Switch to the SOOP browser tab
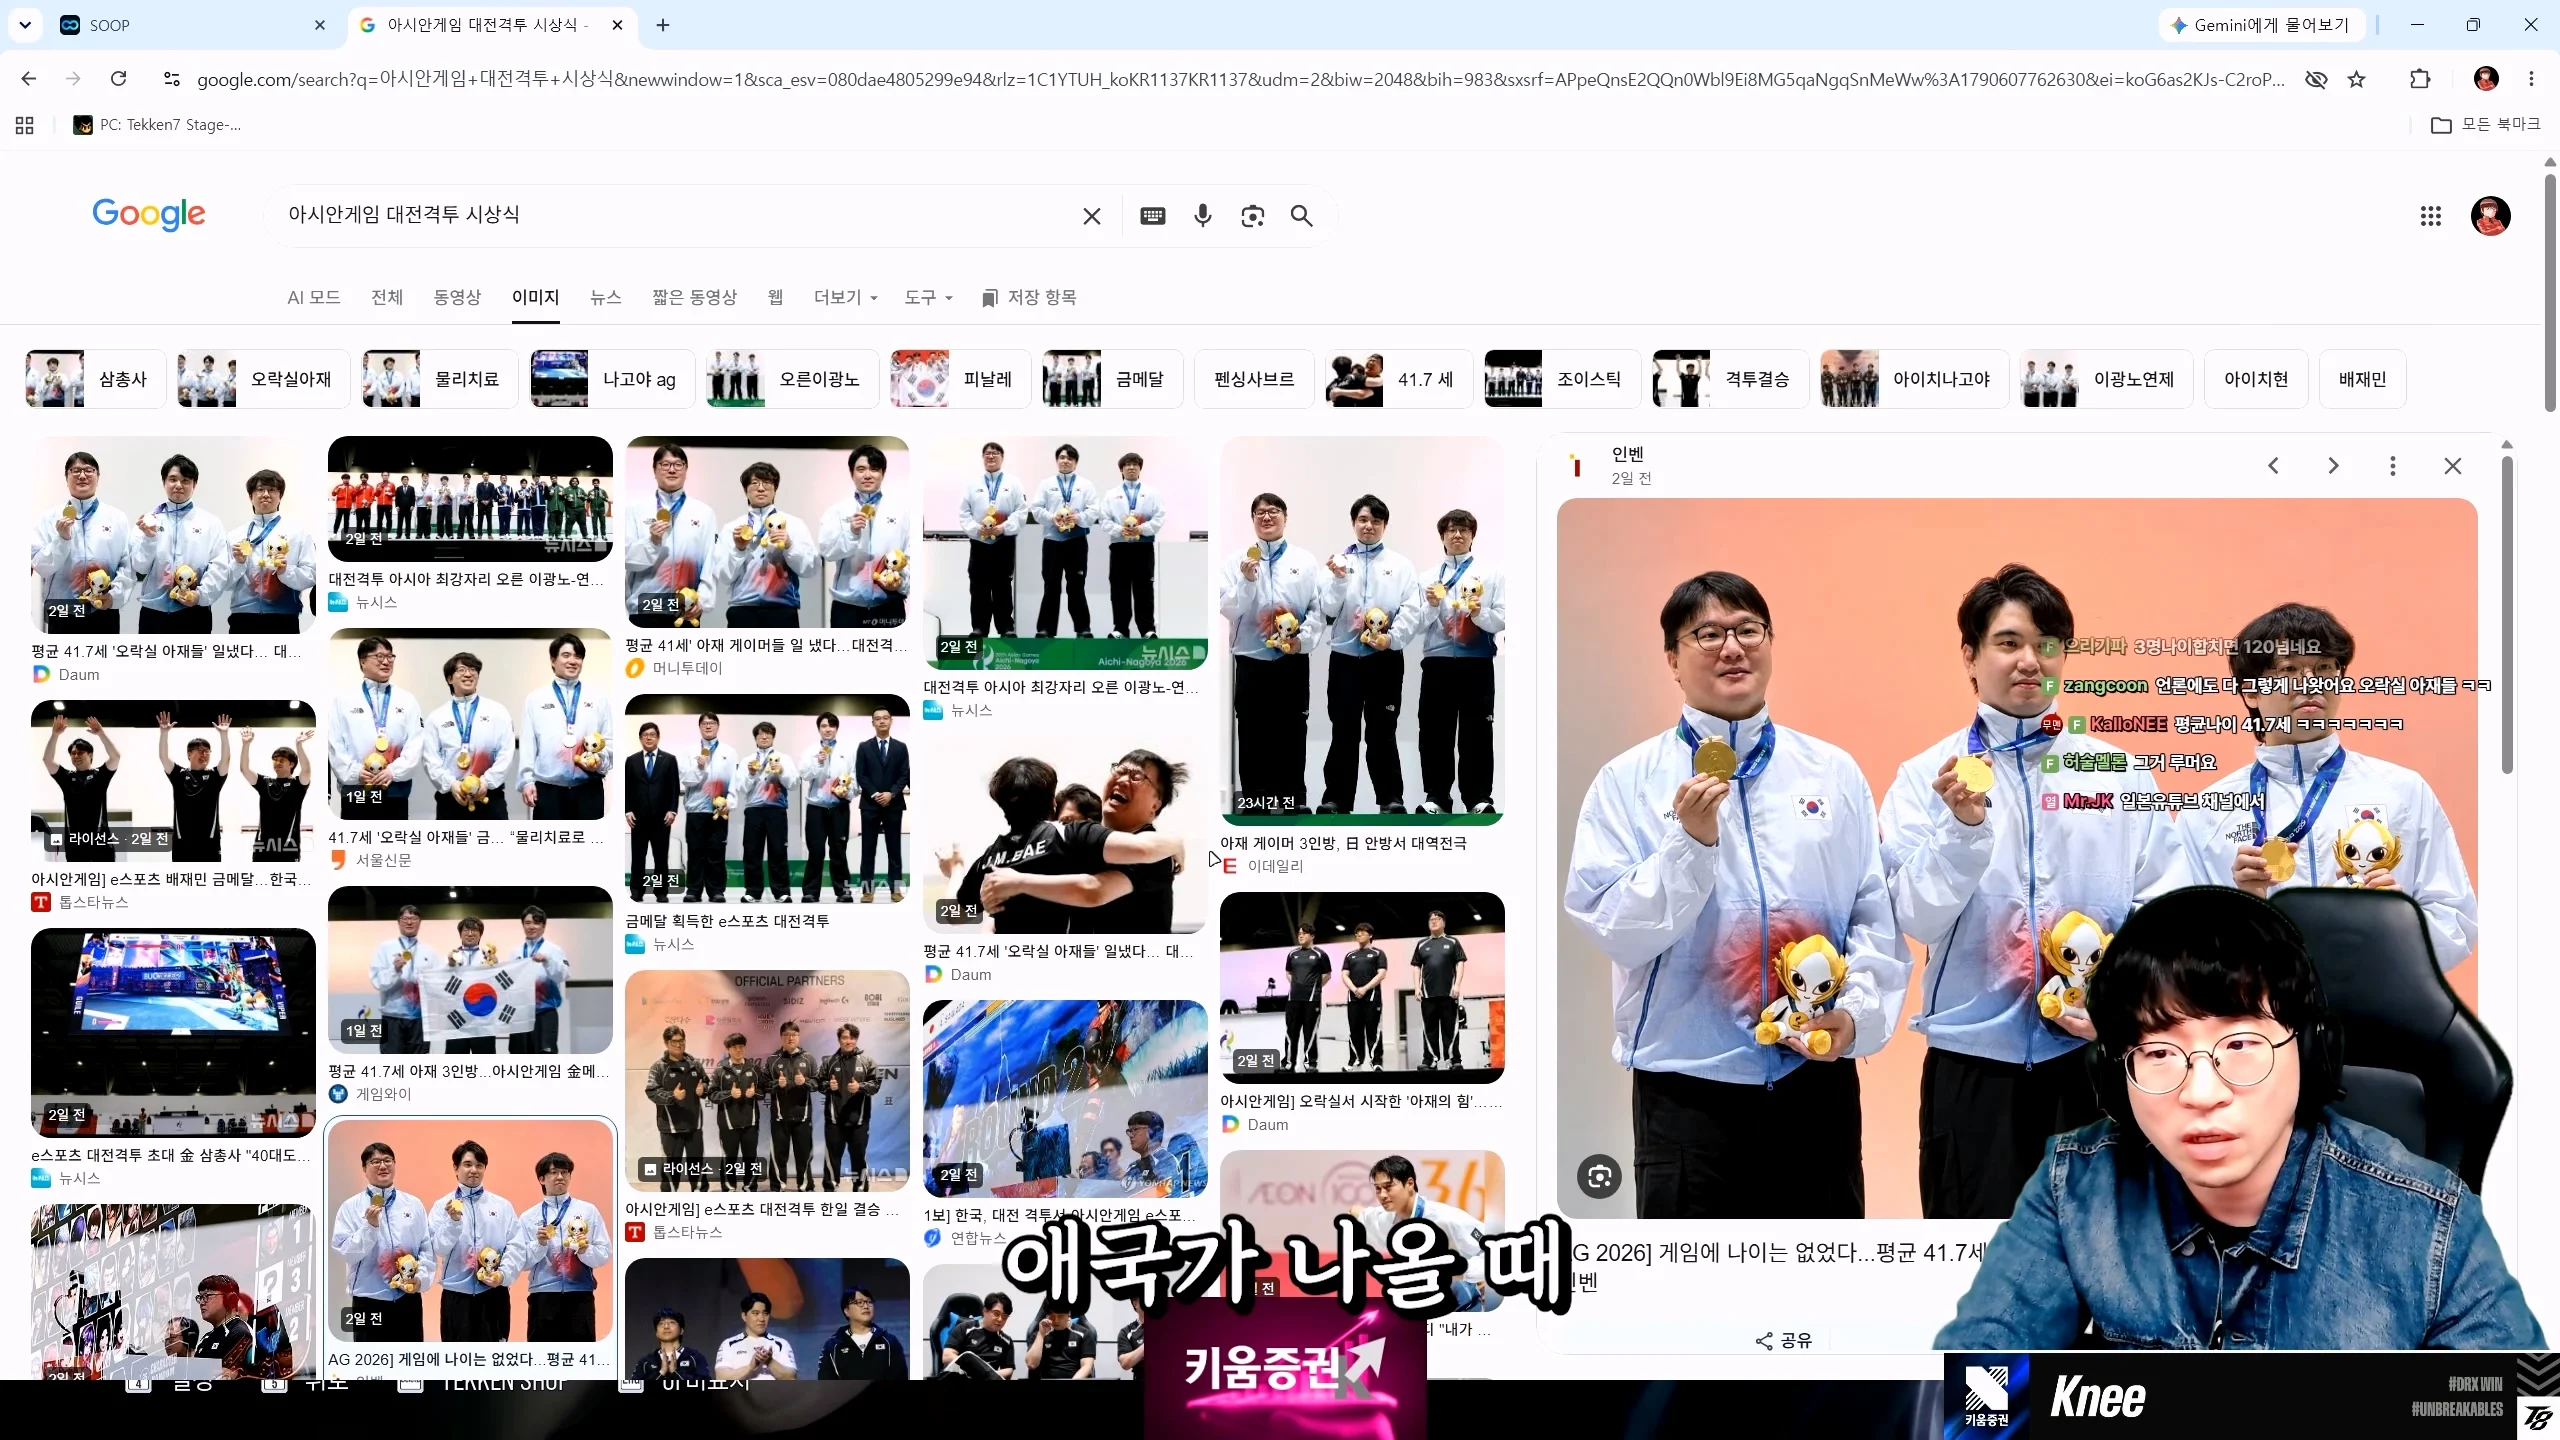The height and width of the screenshot is (1440, 2560). [194, 25]
